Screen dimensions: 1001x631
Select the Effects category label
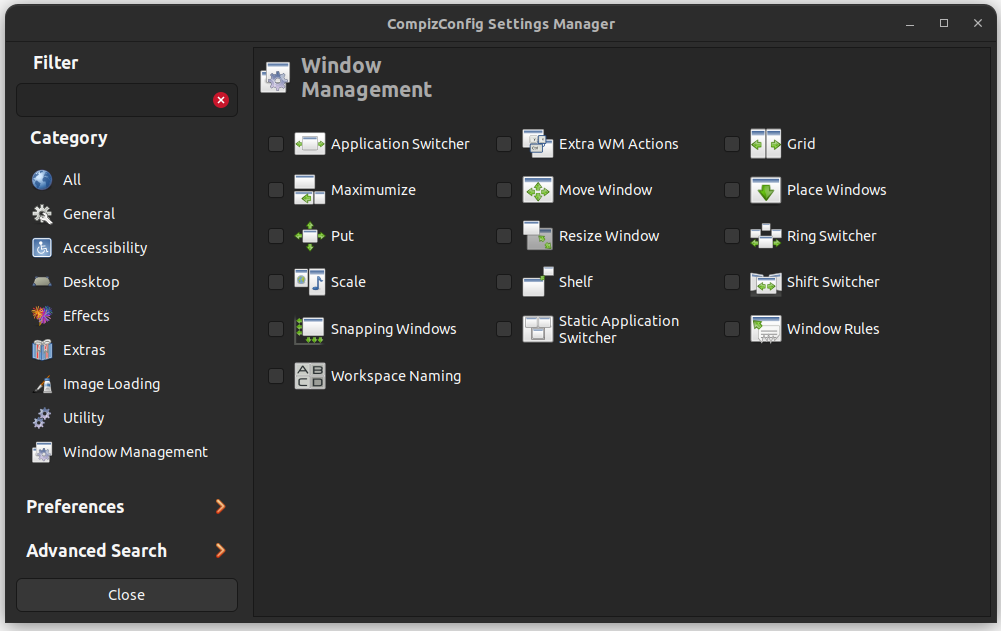pyautogui.click(x=86, y=316)
